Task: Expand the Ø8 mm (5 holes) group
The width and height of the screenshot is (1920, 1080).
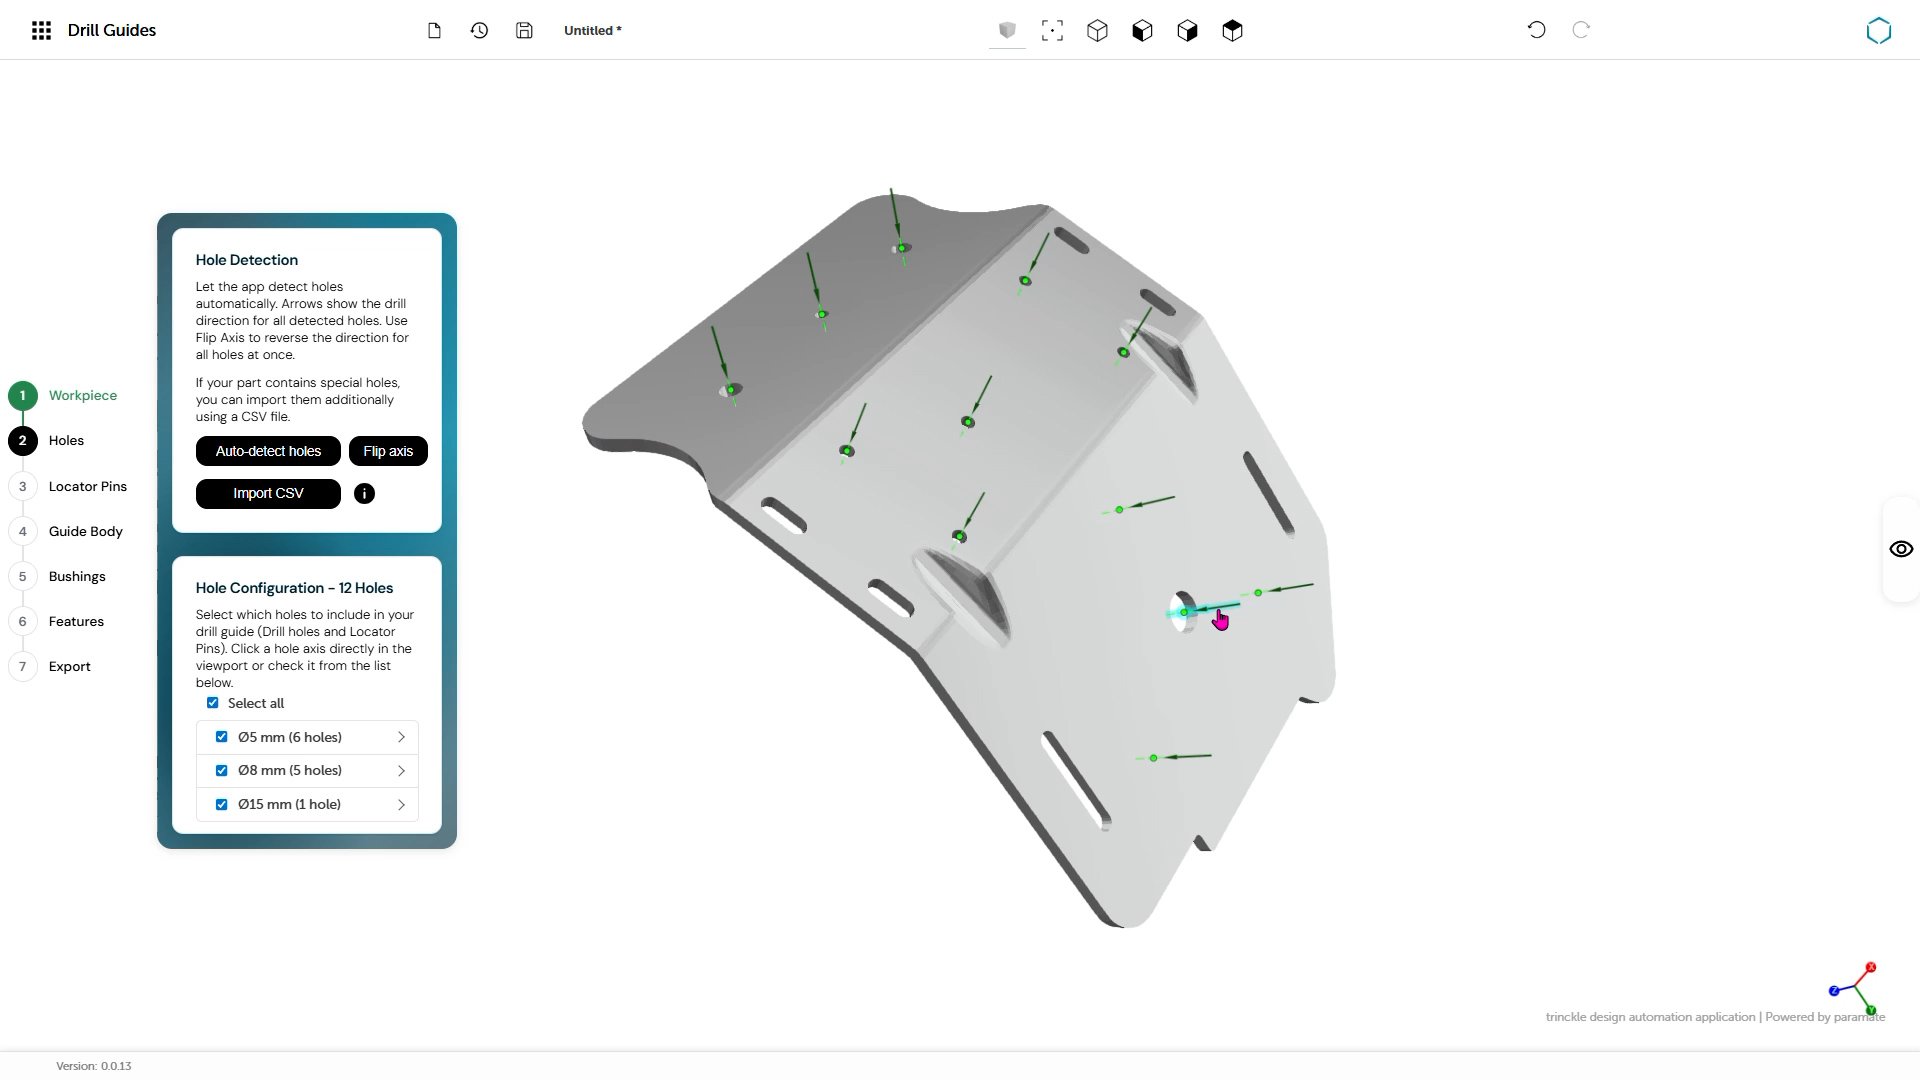Action: coord(401,770)
